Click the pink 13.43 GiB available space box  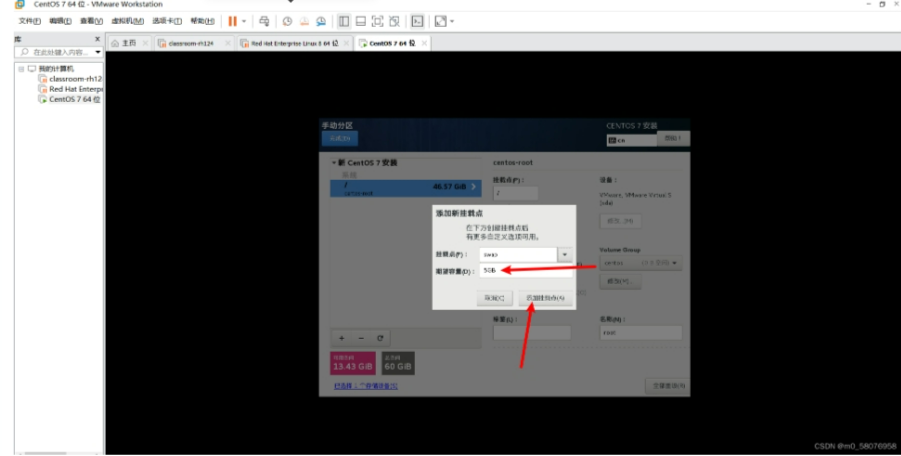point(353,363)
